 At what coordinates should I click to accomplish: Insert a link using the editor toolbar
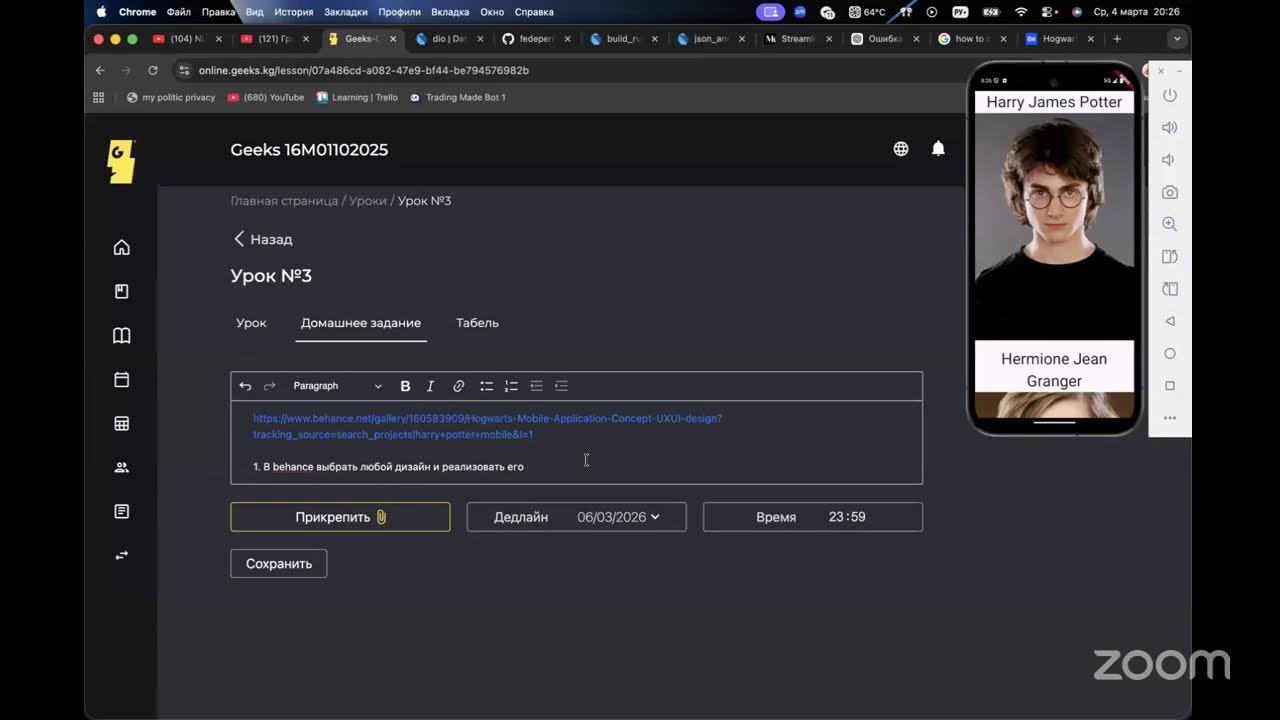458,386
